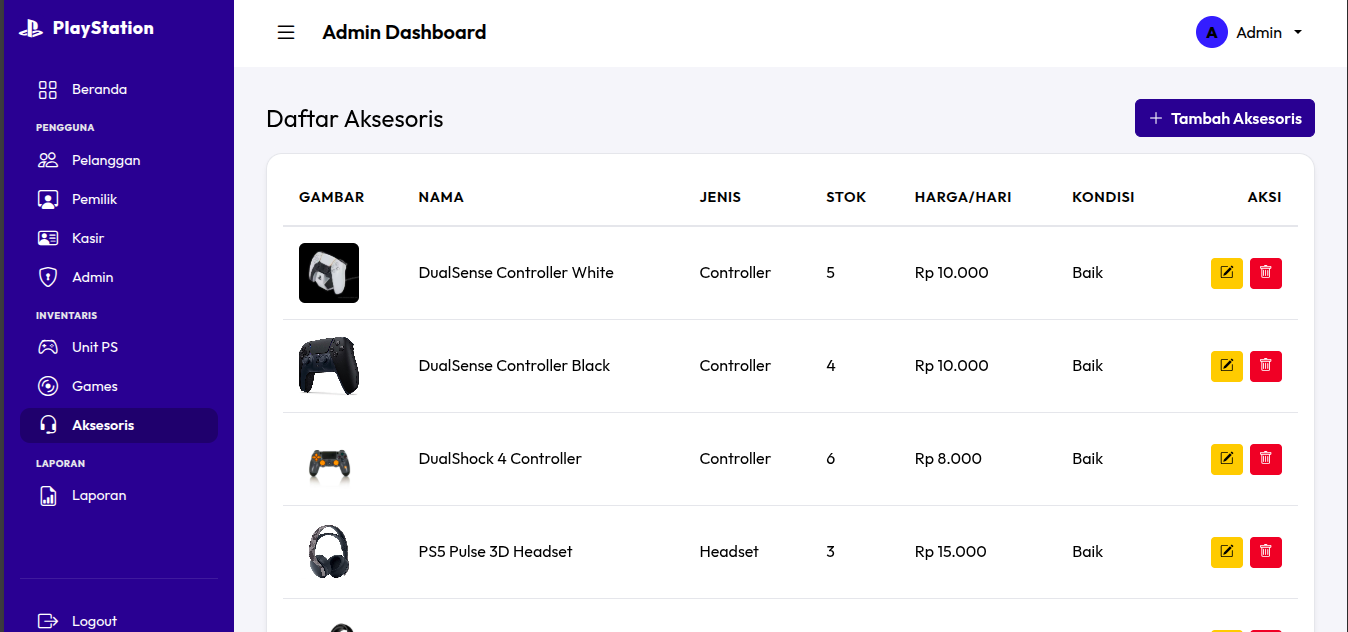The image size is (1348, 632).
Task: Click the PlayStation logo icon
Action: 31,29
